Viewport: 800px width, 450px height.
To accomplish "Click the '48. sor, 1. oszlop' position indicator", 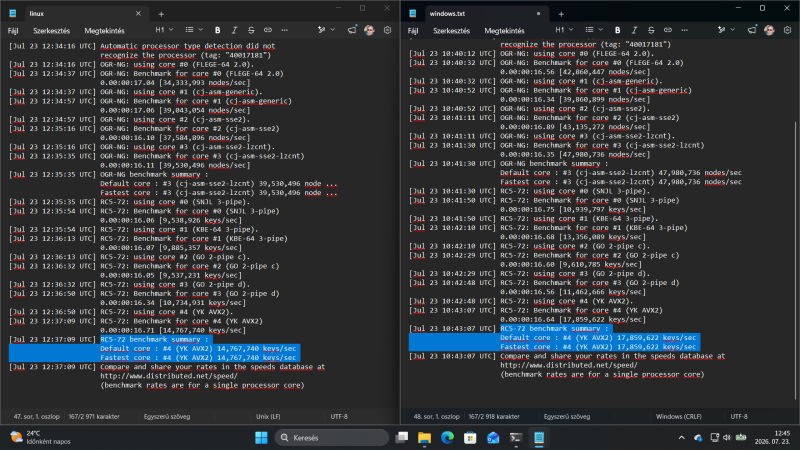I will click(436, 416).
